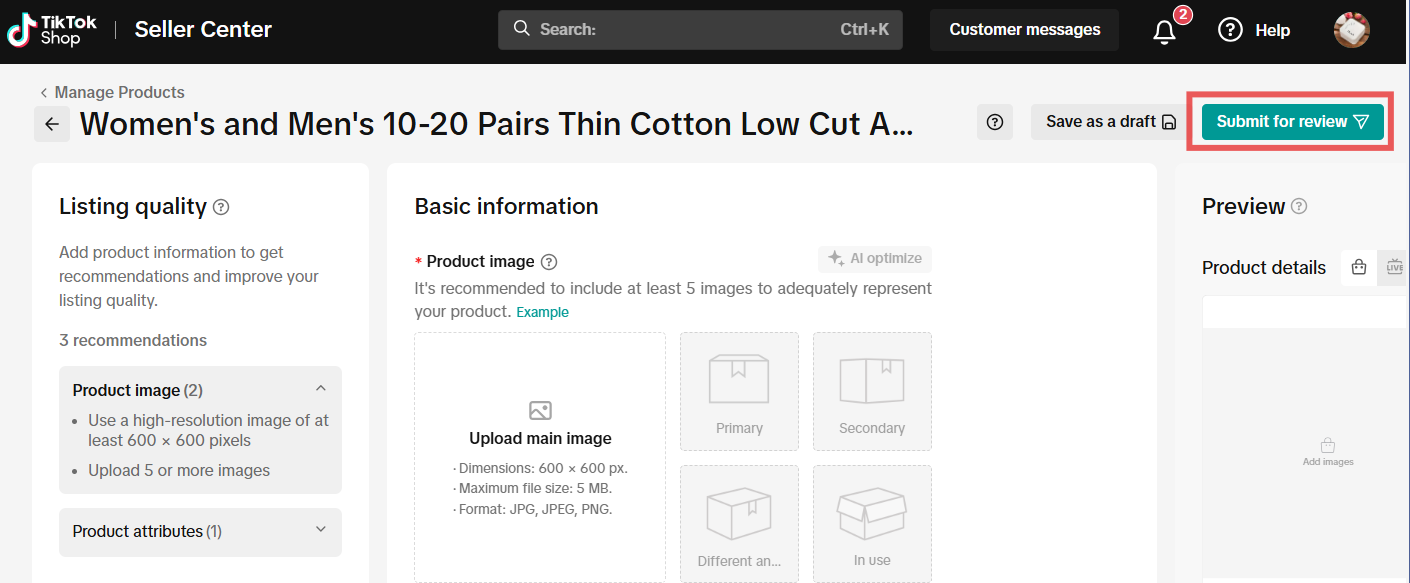This screenshot has width=1410, height=583.
Task: Open the user profile avatar
Action: [1351, 30]
